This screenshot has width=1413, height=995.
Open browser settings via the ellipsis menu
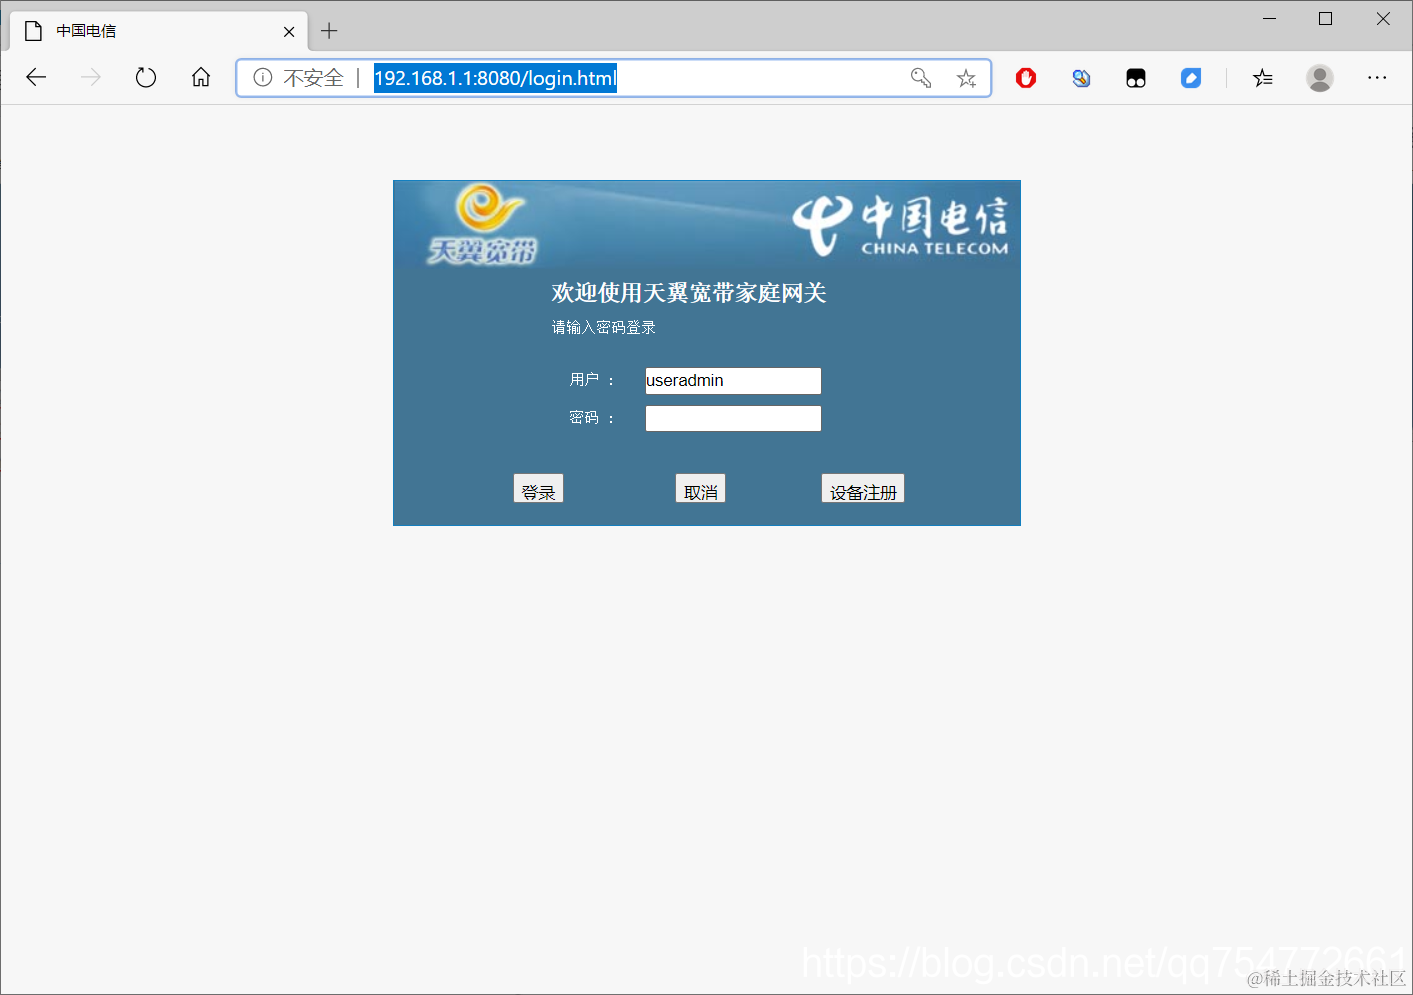pos(1378,77)
